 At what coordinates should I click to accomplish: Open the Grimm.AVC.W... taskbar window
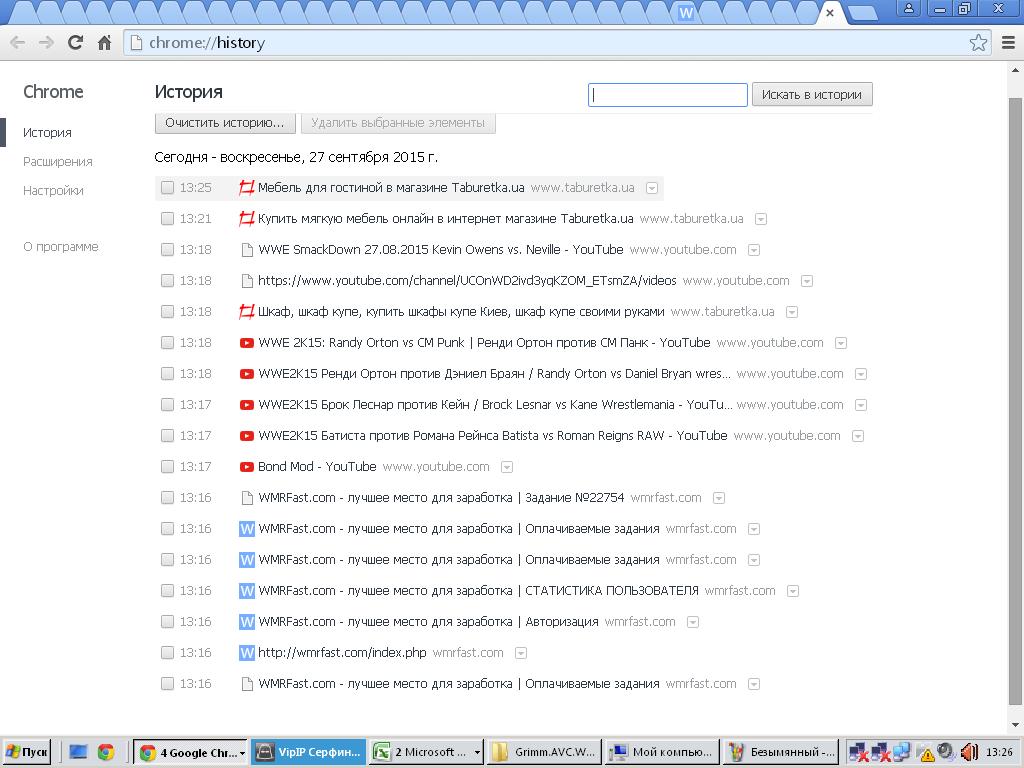click(545, 752)
